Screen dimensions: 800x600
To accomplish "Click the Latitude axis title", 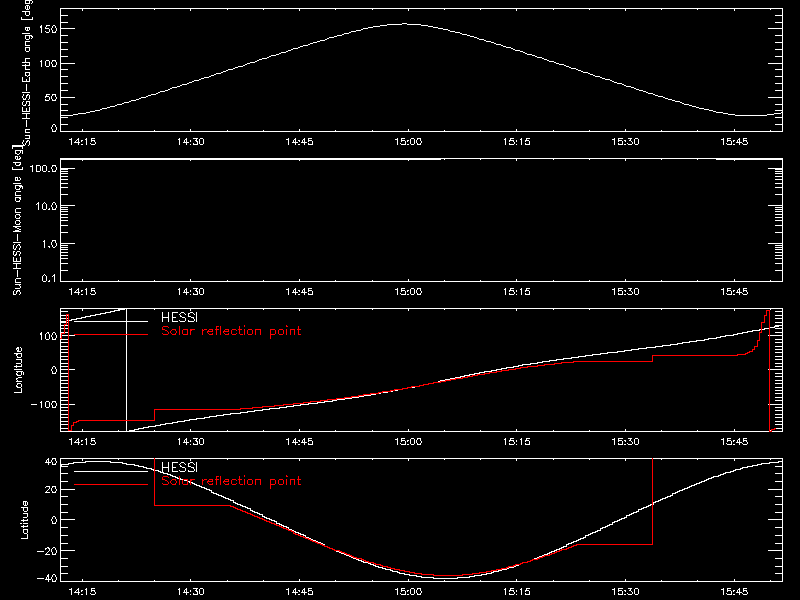I will [x=24, y=520].
